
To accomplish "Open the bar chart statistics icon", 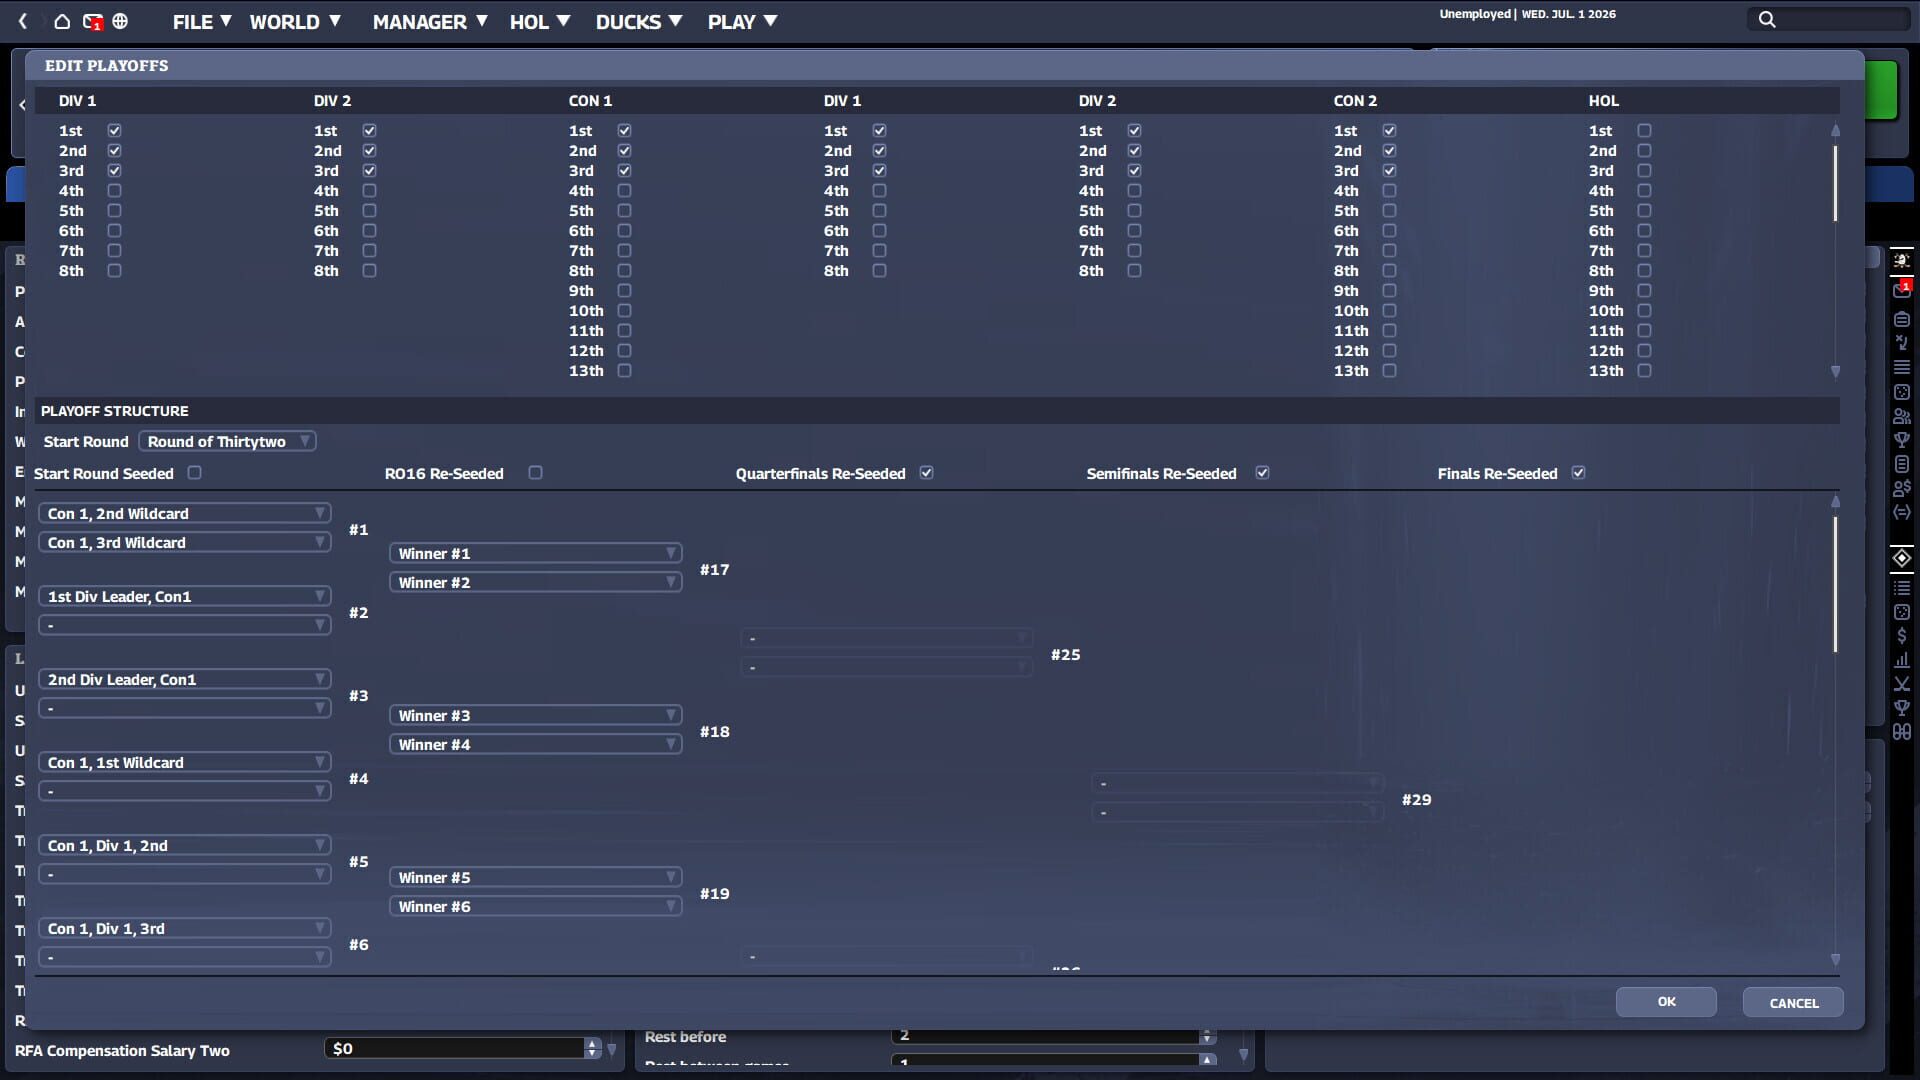I will pyautogui.click(x=1902, y=660).
